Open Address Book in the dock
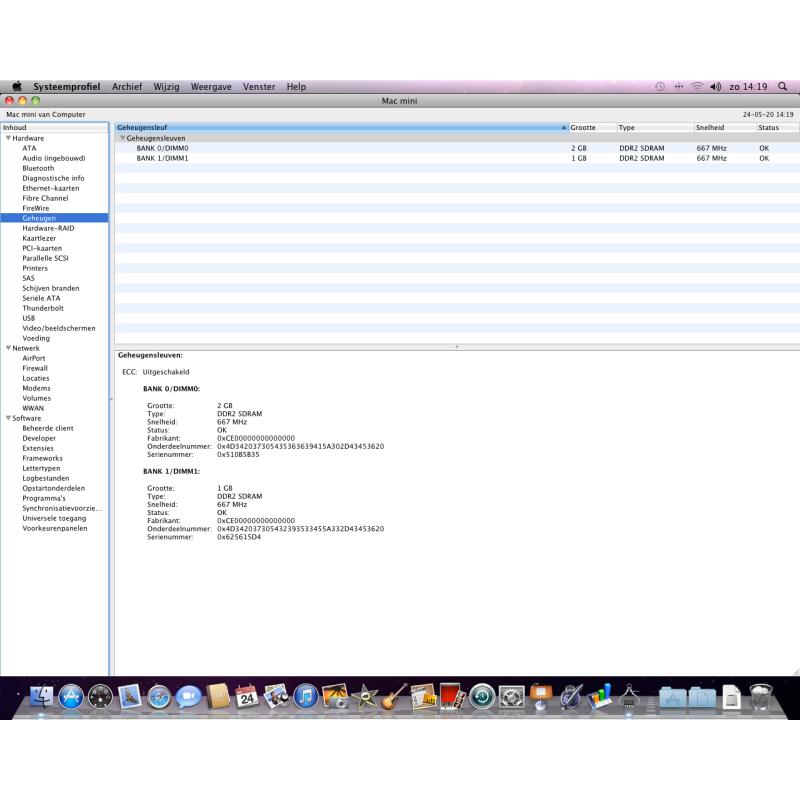Screen dimensions: 800x800 coord(218,697)
